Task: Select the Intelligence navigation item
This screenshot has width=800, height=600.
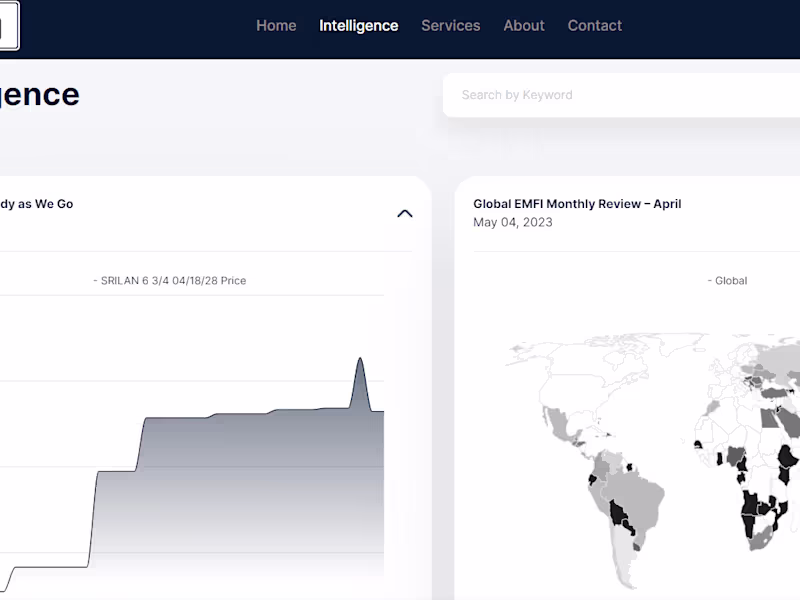Action: click(x=358, y=26)
